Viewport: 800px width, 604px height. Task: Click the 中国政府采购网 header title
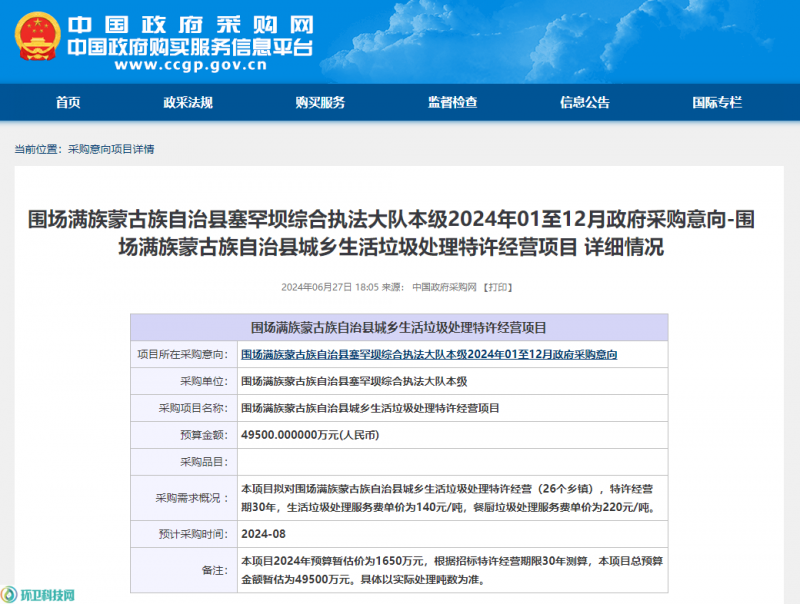tap(191, 22)
